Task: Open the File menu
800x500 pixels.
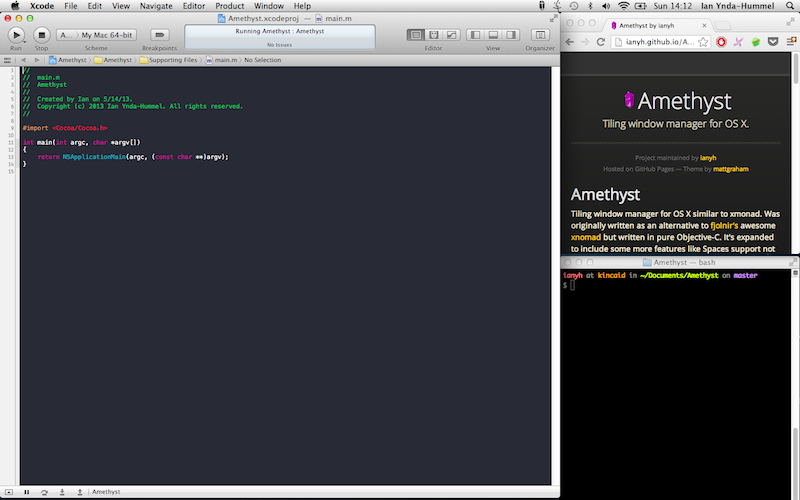Action: 71,6
